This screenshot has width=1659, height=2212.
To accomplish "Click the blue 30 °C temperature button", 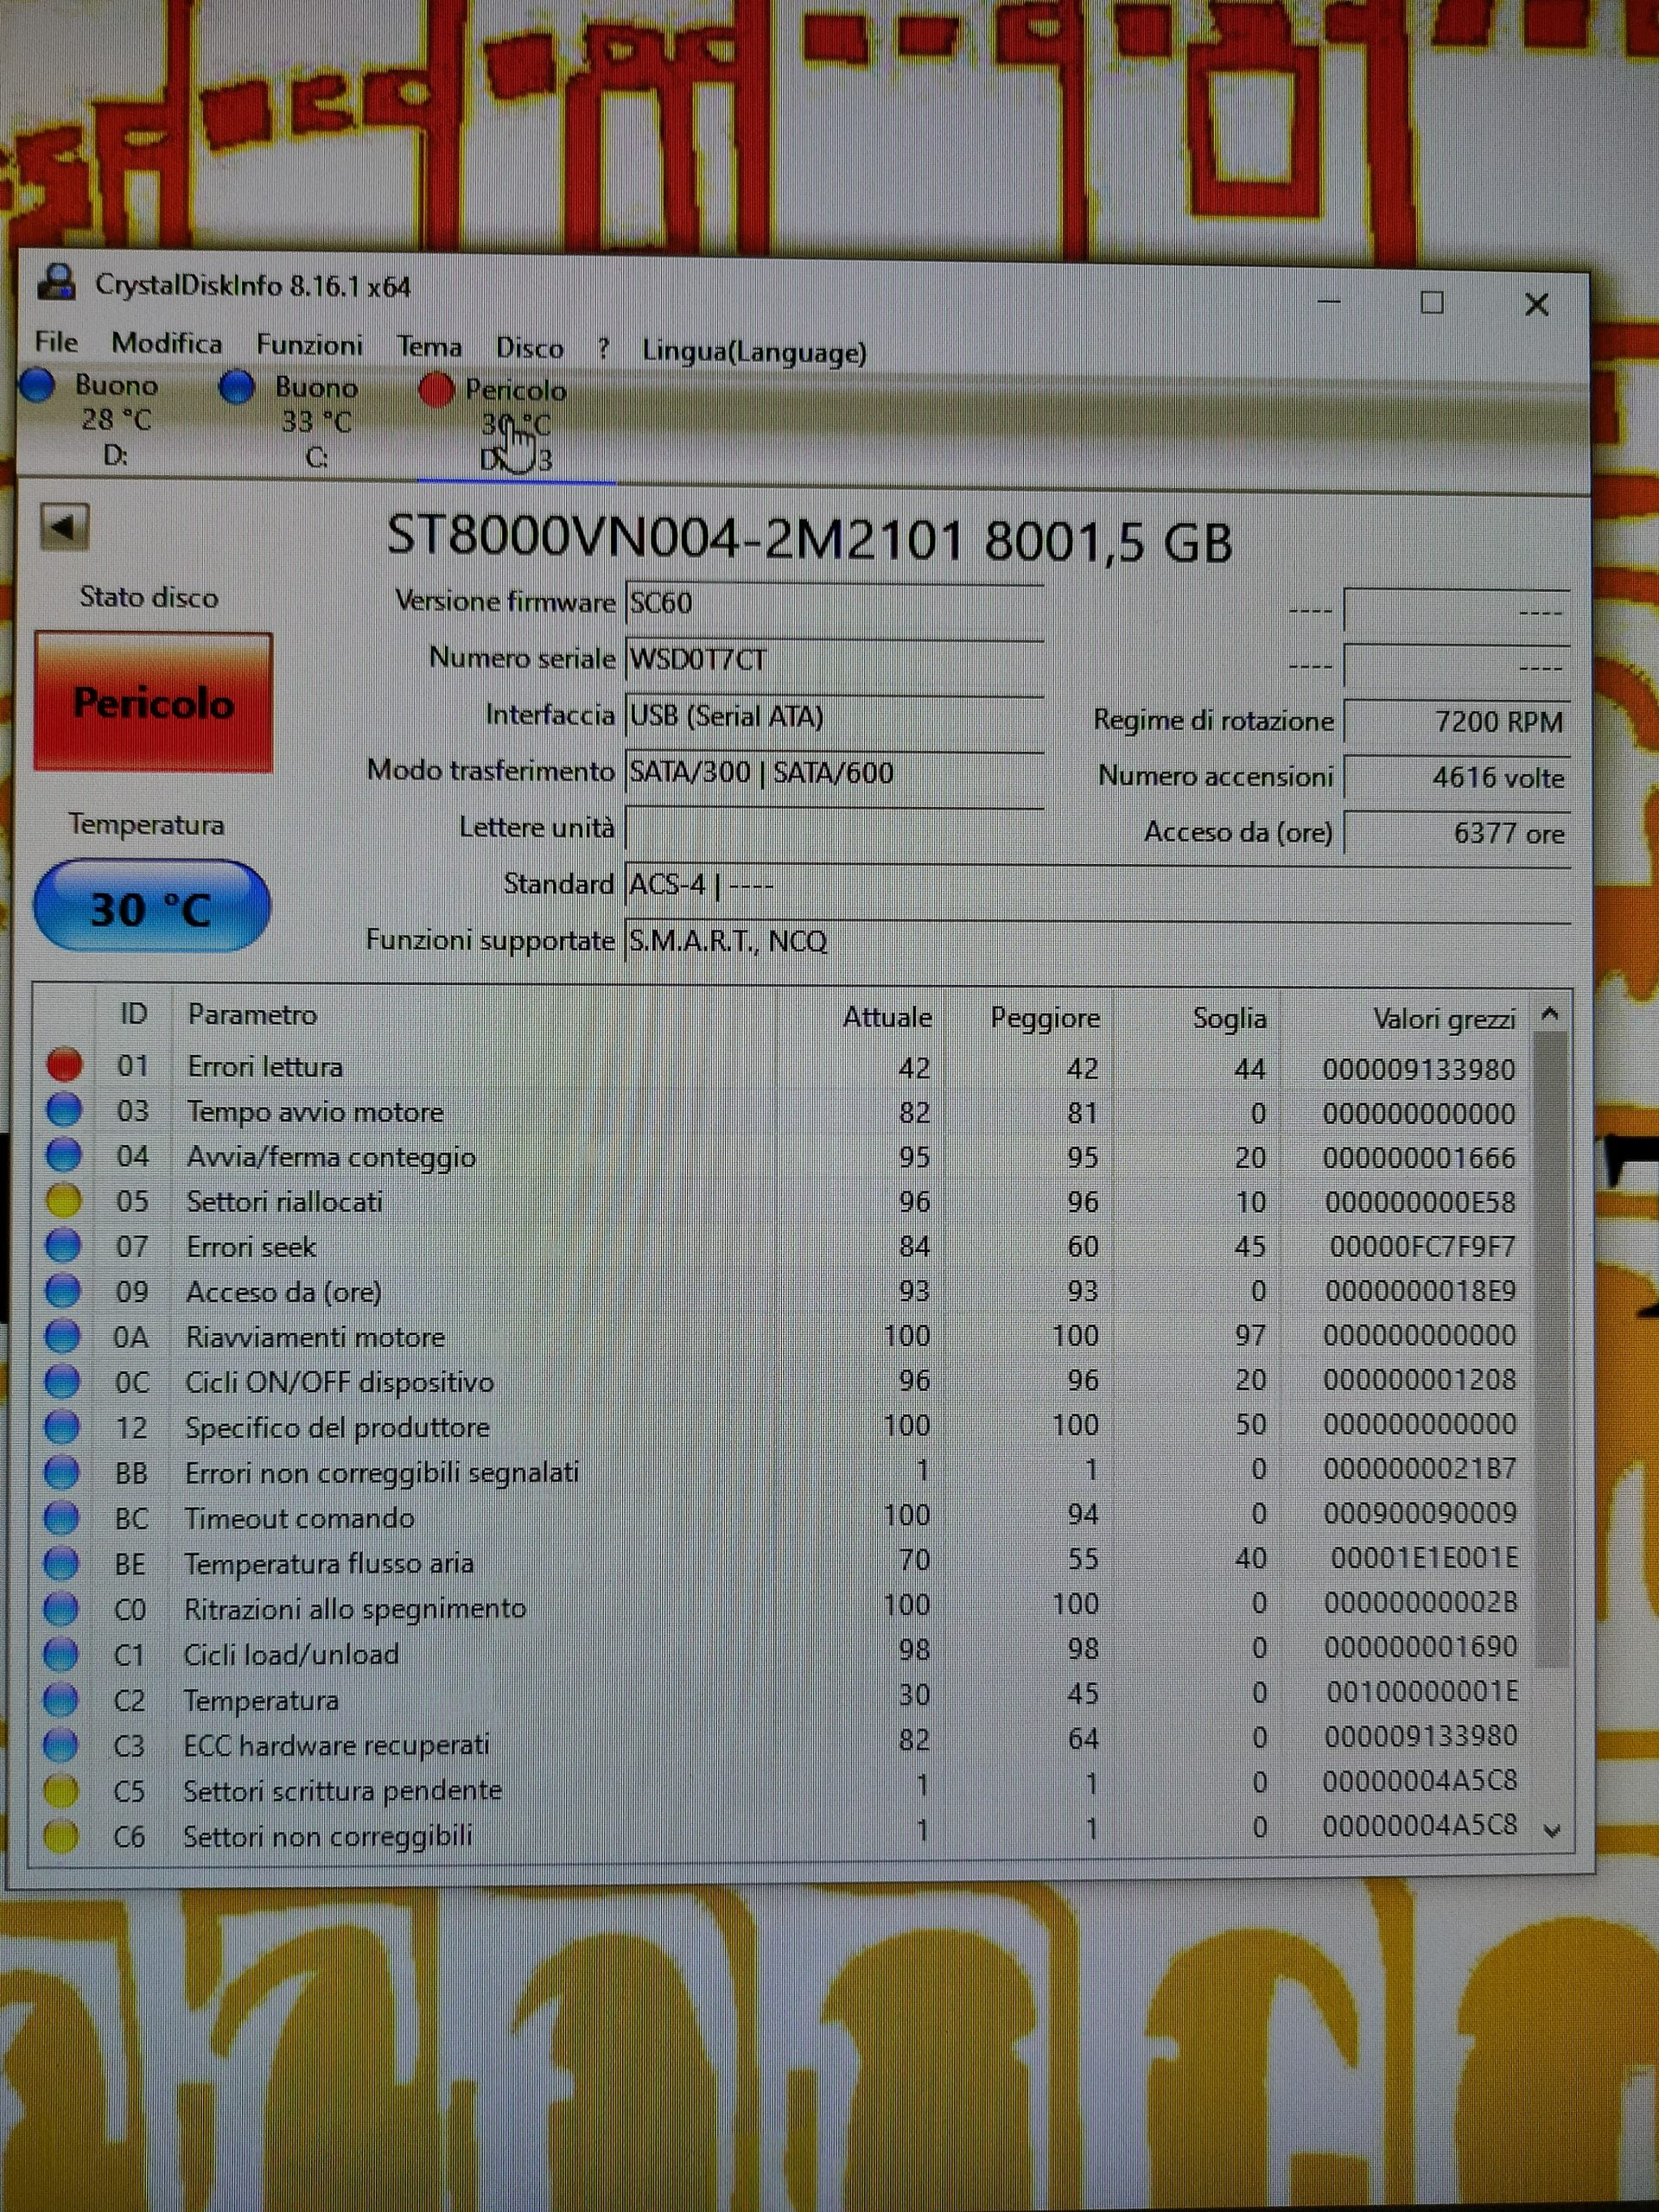I will pos(152,906).
